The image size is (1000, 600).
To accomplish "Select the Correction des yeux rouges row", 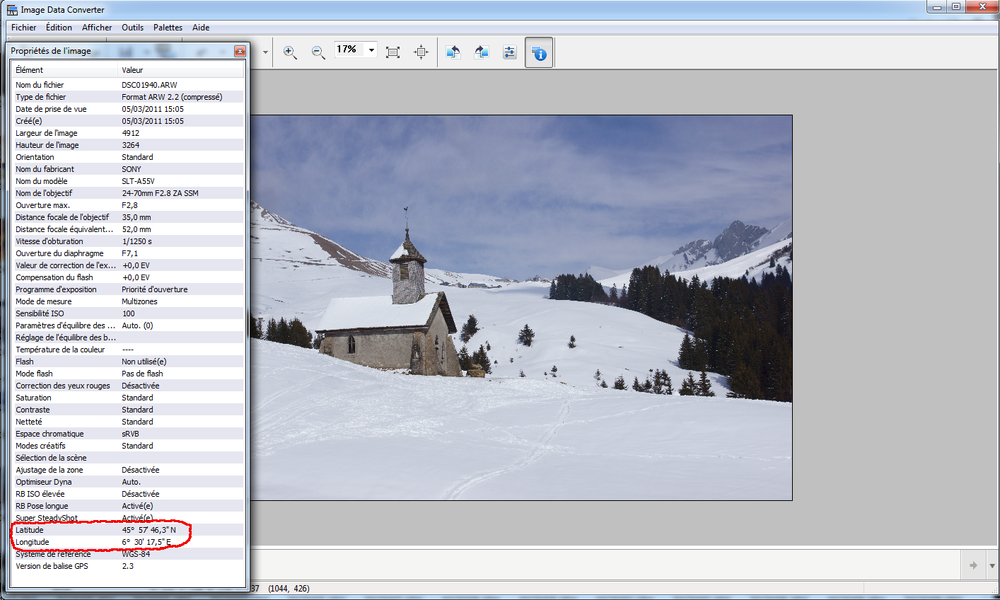I will click(x=128, y=386).
